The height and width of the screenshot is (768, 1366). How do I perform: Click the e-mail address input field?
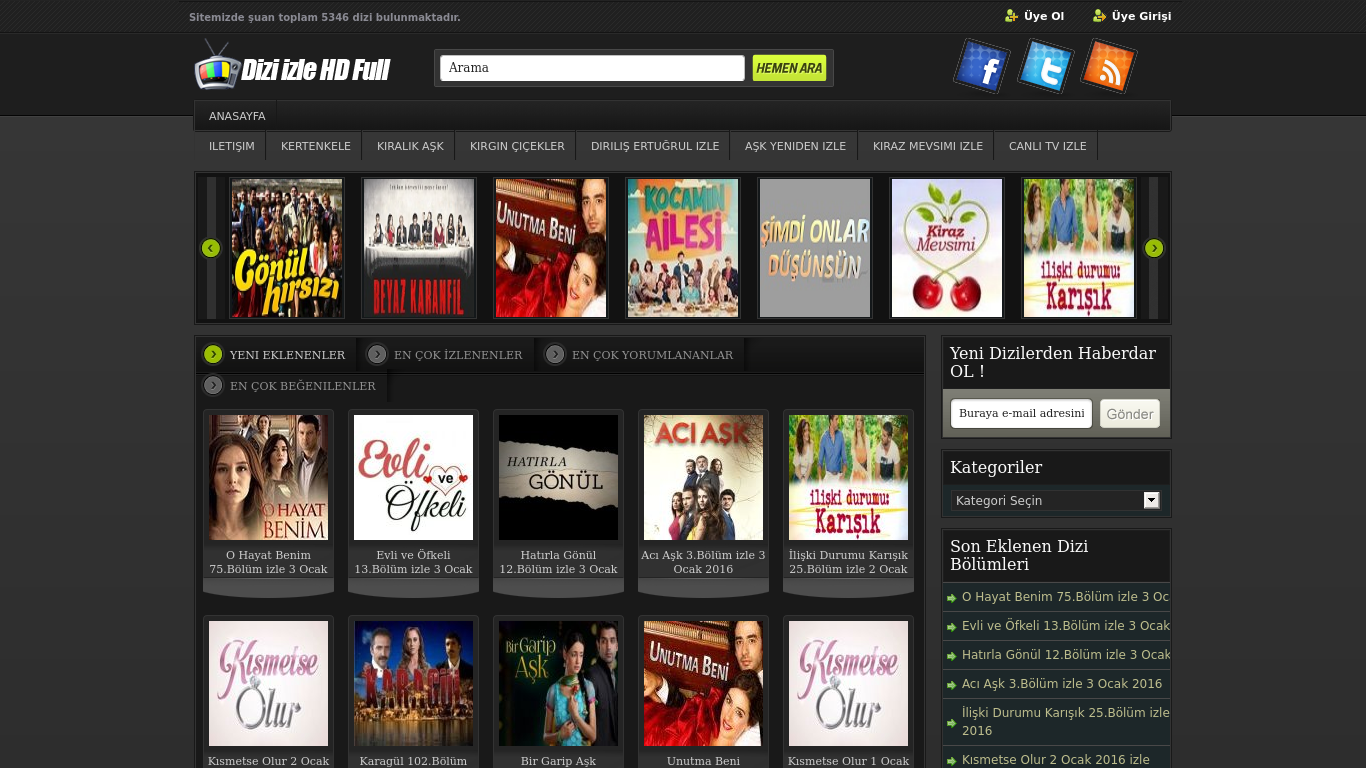tap(1021, 413)
